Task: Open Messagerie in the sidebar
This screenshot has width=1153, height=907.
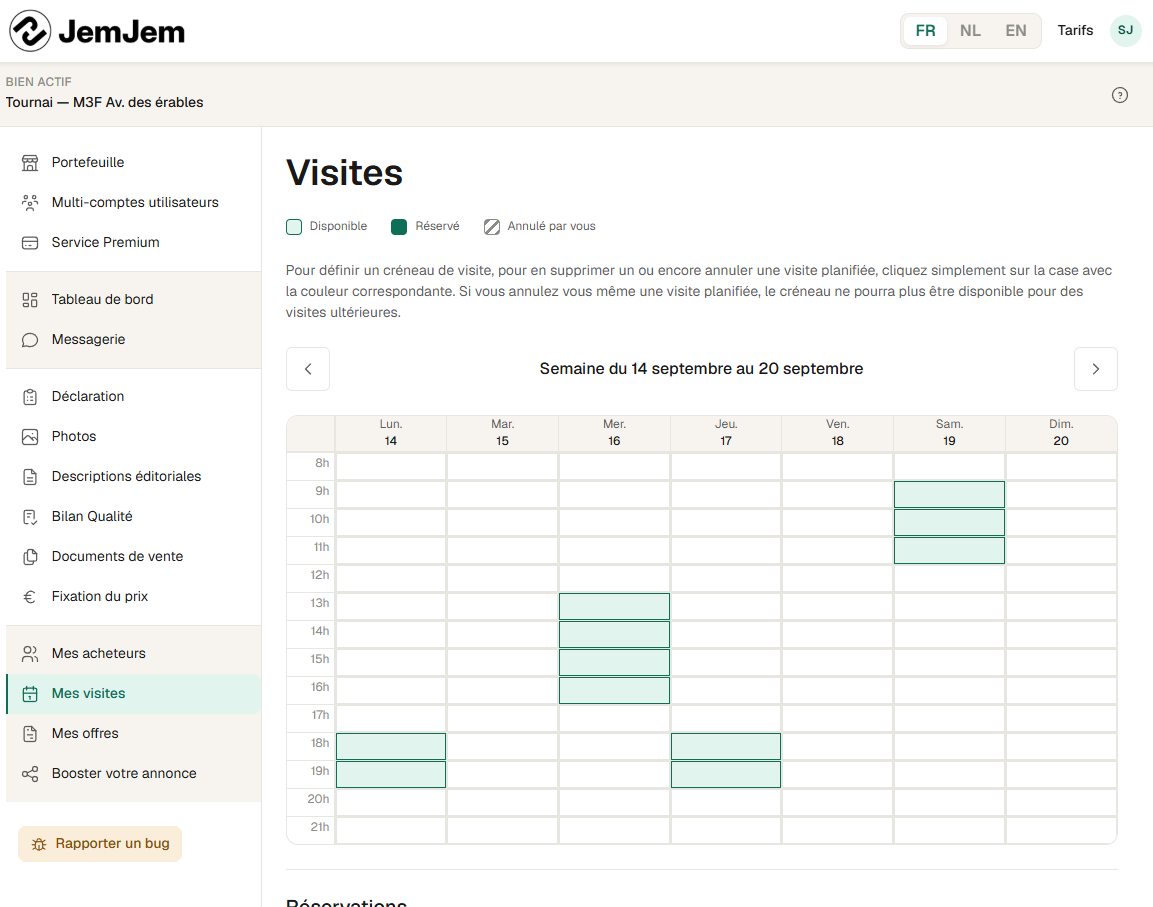Action: pyautogui.click(x=133, y=340)
